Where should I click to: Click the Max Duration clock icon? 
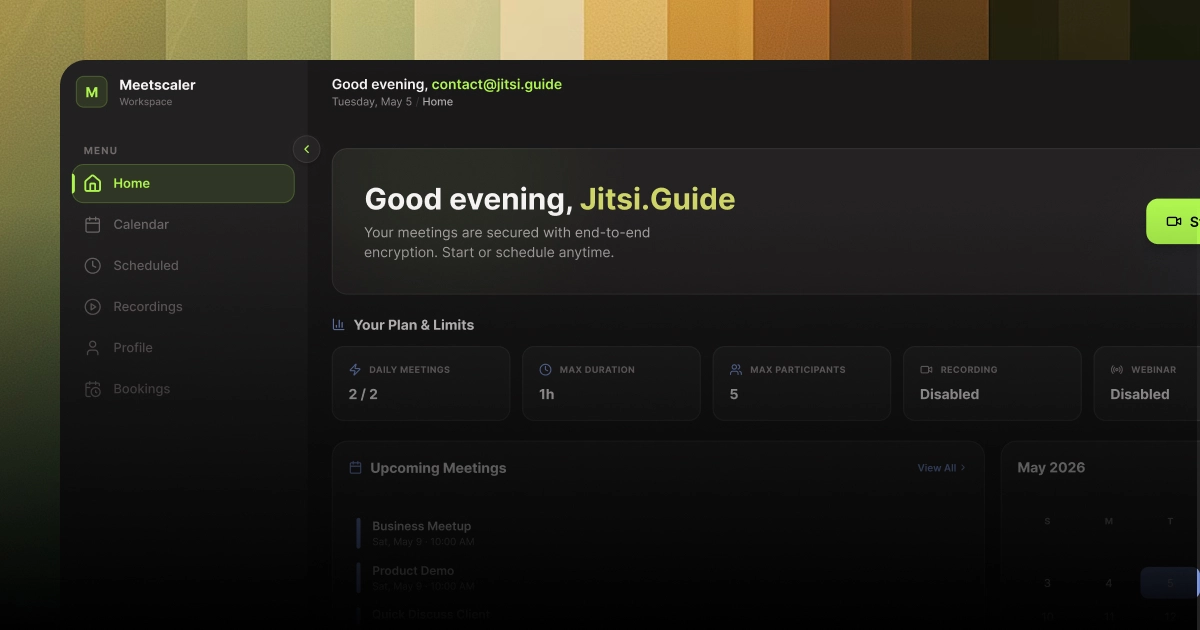click(545, 370)
